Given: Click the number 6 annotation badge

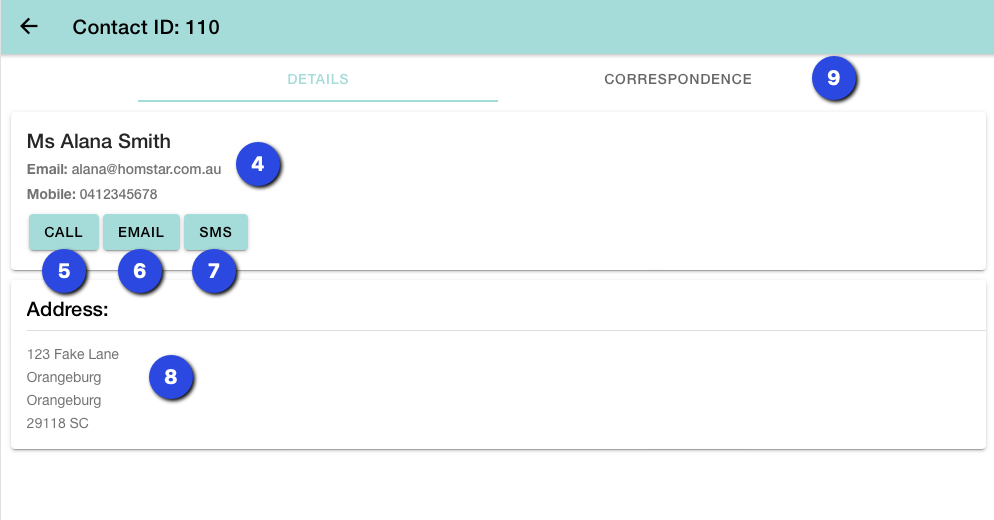Looking at the screenshot, I should (139, 271).
